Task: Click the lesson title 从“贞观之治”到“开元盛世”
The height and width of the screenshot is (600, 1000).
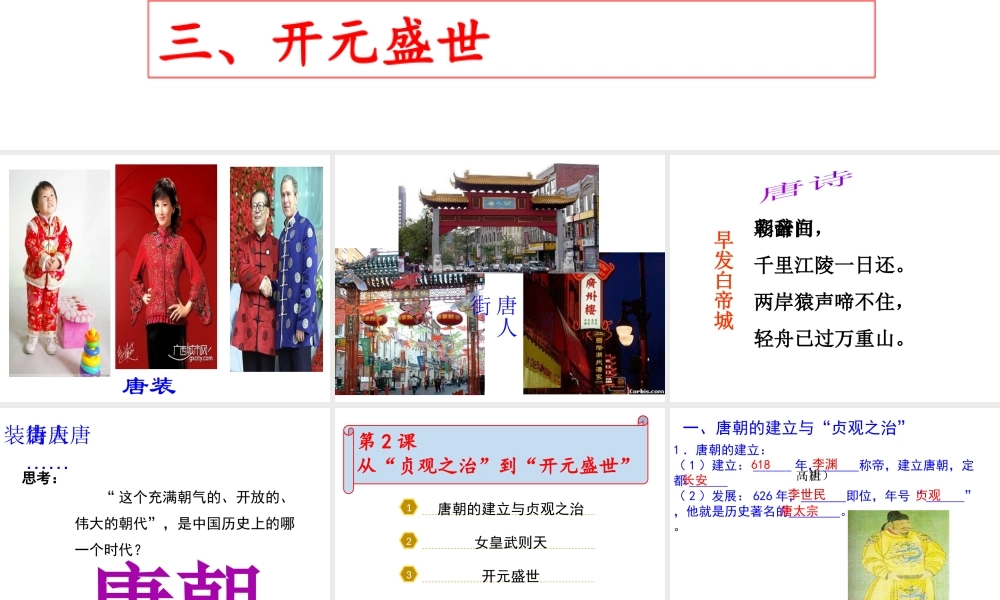Action: click(494, 465)
